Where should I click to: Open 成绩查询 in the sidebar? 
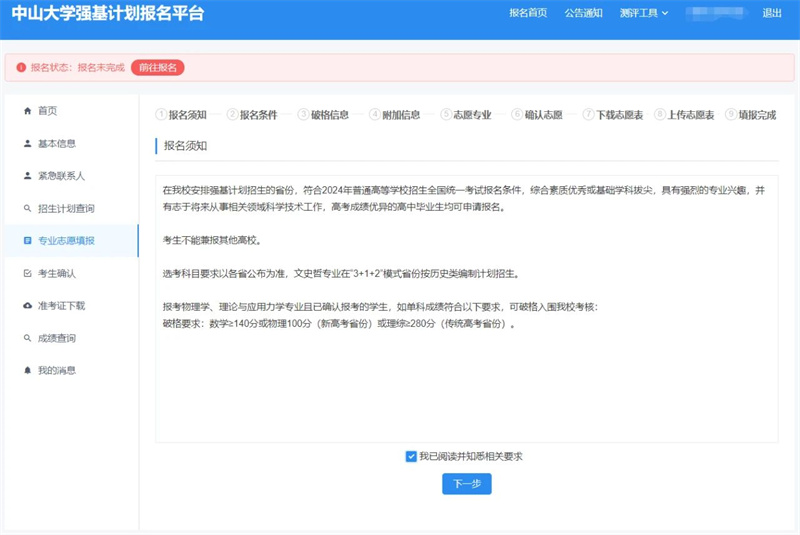[71, 338]
